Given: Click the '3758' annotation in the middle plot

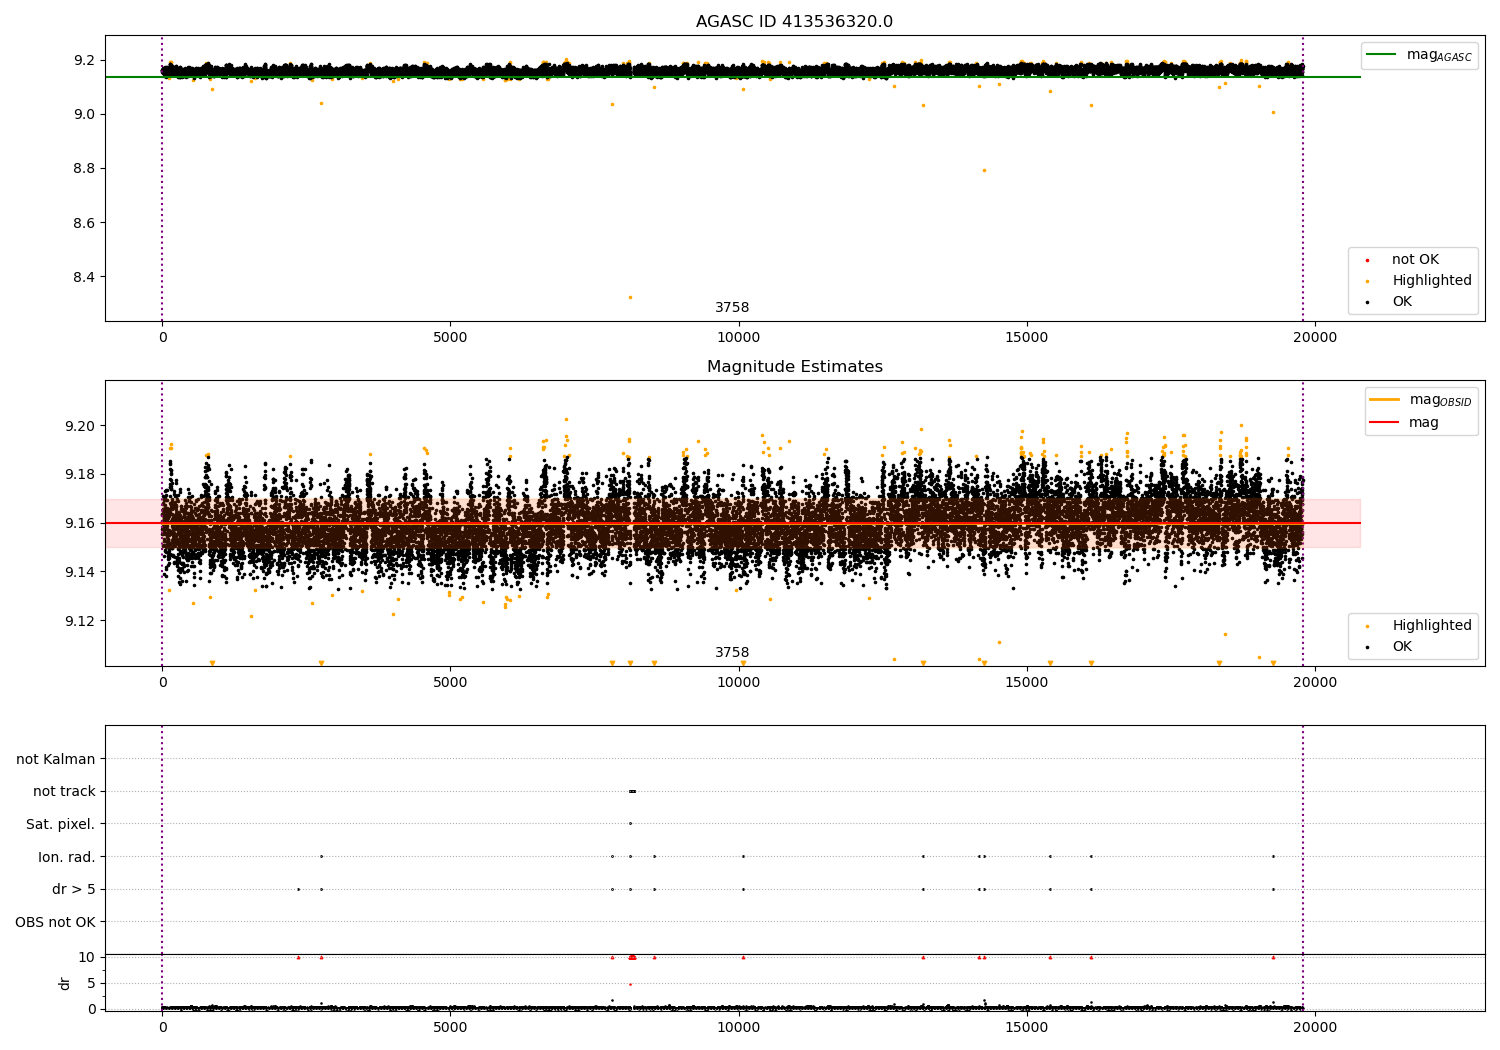Looking at the screenshot, I should pos(732,653).
